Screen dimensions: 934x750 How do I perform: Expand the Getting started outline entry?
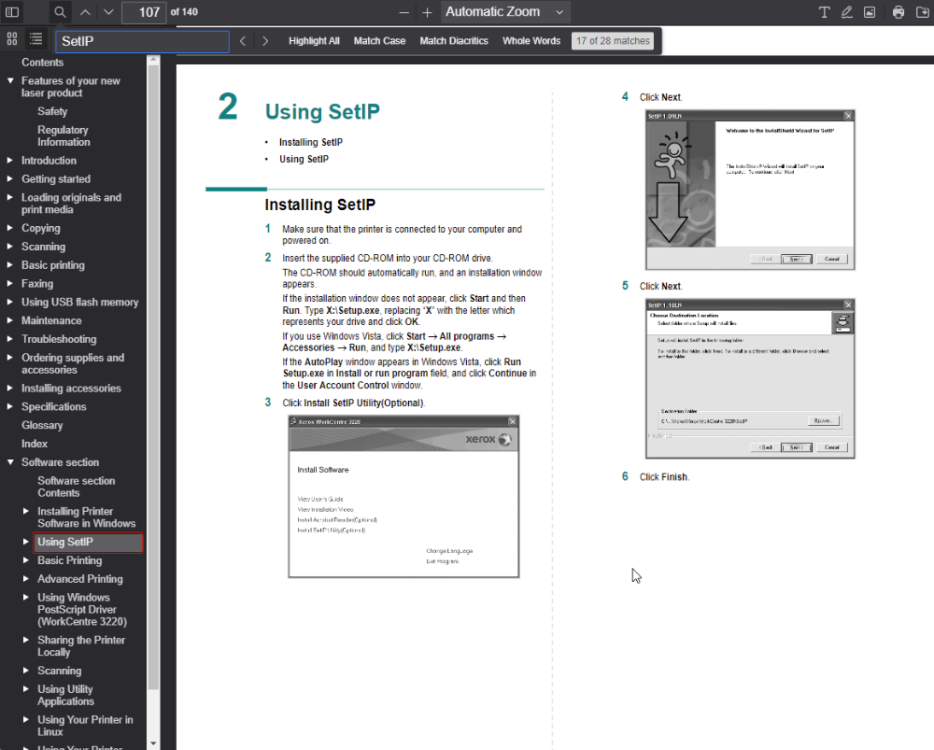pyautogui.click(x=10, y=179)
